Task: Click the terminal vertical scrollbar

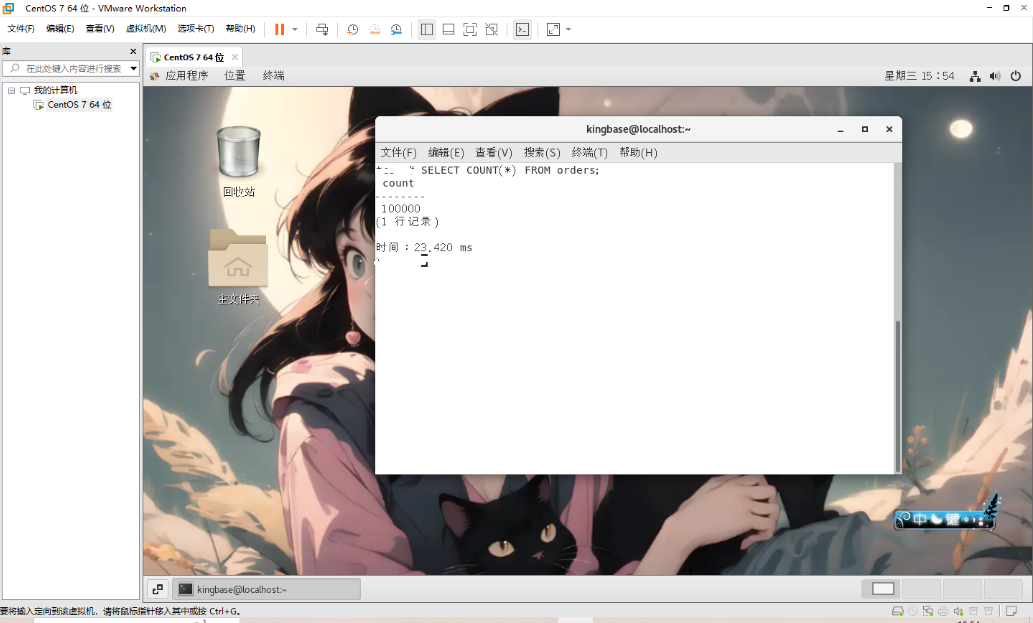Action: click(x=897, y=395)
